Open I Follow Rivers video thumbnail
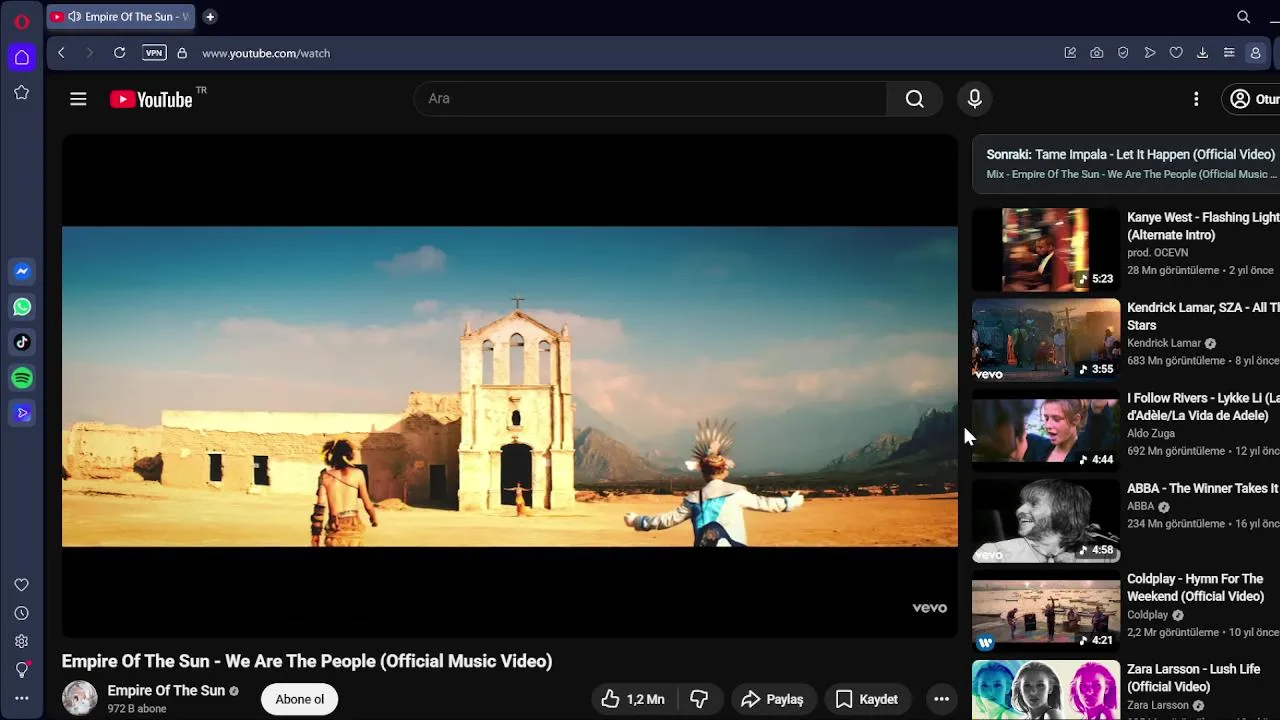Image resolution: width=1280 pixels, height=720 pixels. point(1046,430)
